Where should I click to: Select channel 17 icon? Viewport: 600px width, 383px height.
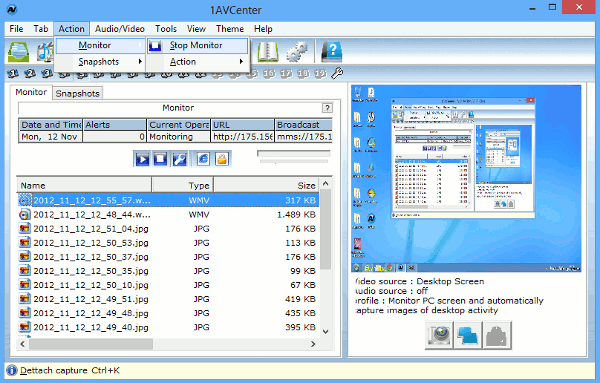[285, 73]
